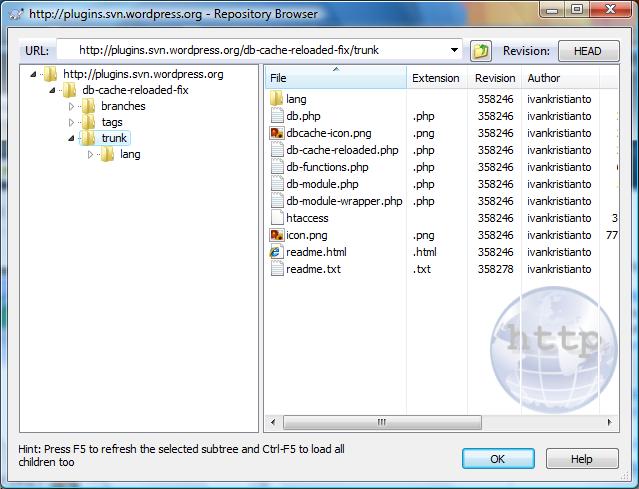
Task: Minimize the Repository Browser window
Action: [553, 9]
